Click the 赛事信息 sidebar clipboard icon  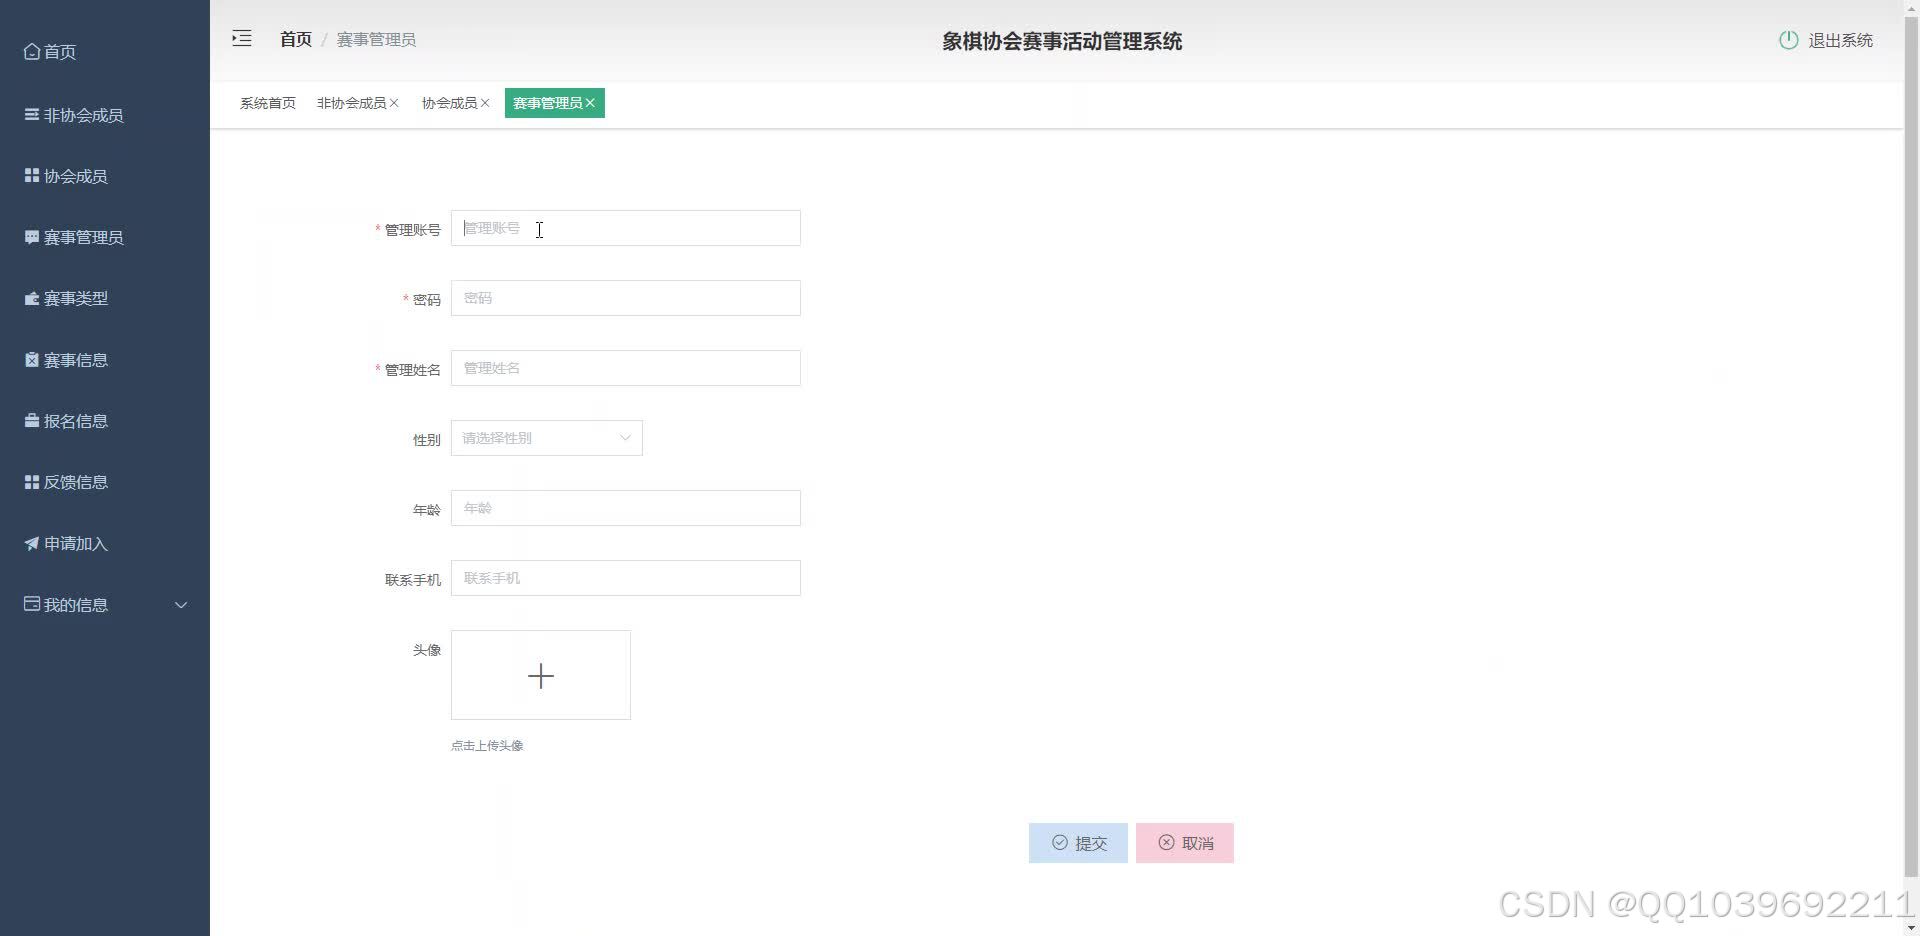[x=32, y=359]
